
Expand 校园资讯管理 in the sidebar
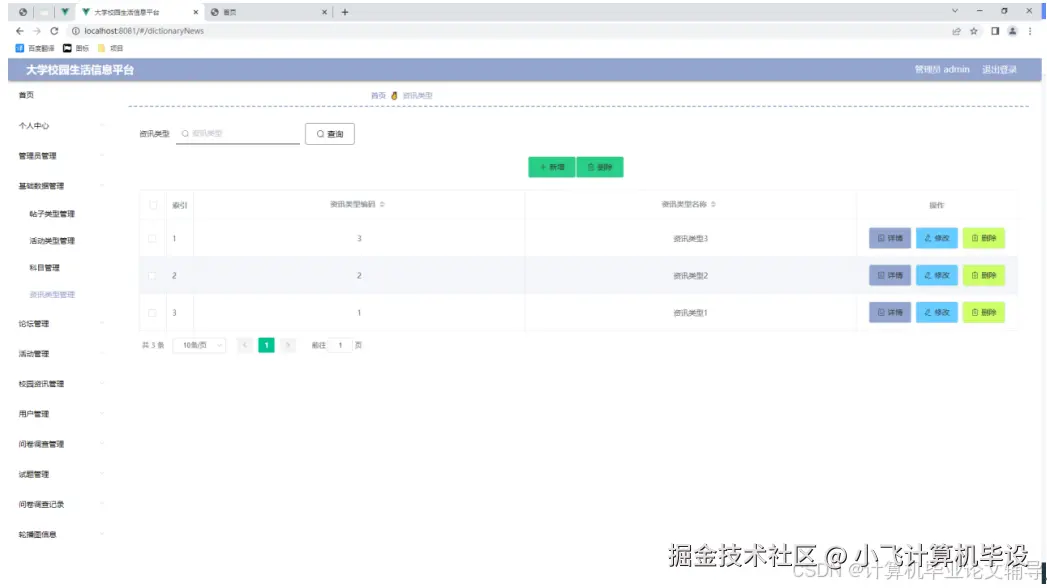(x=60, y=384)
